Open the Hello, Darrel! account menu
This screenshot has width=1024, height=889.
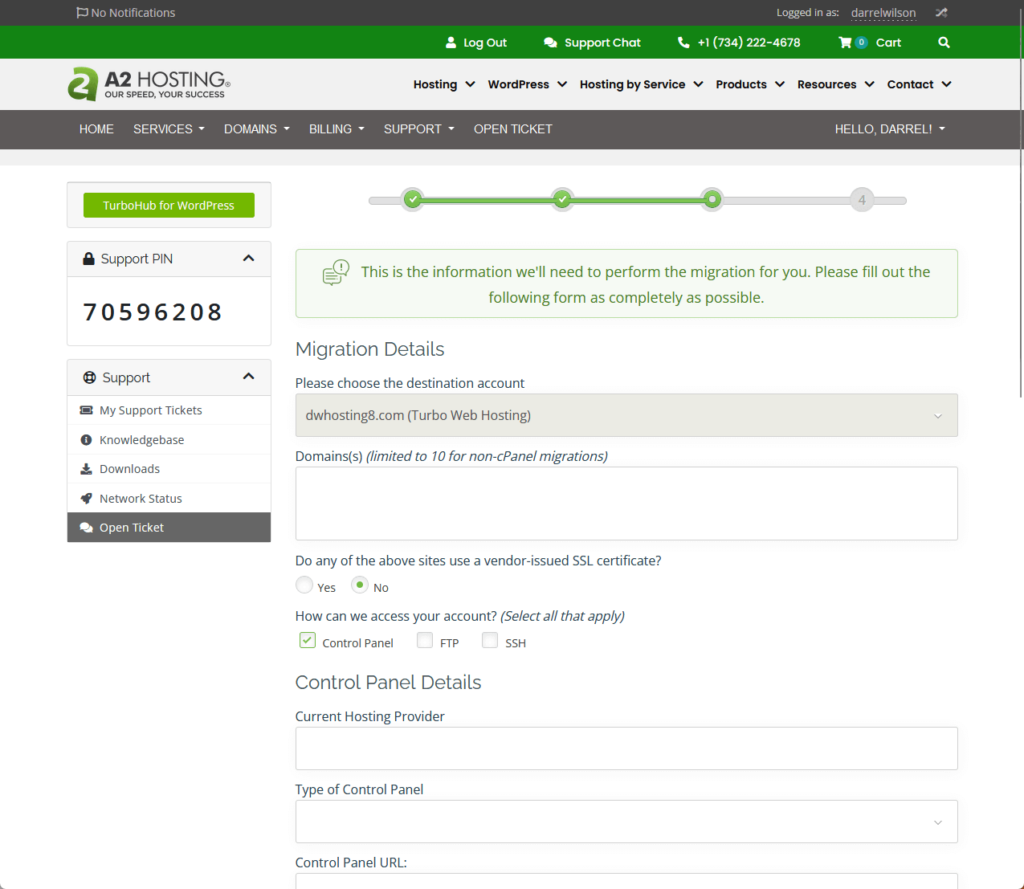(889, 129)
